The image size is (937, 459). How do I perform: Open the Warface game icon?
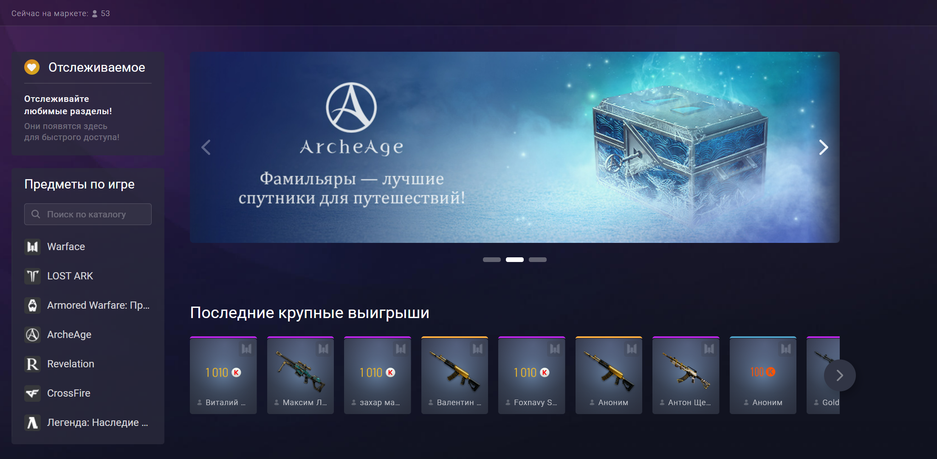coord(32,247)
